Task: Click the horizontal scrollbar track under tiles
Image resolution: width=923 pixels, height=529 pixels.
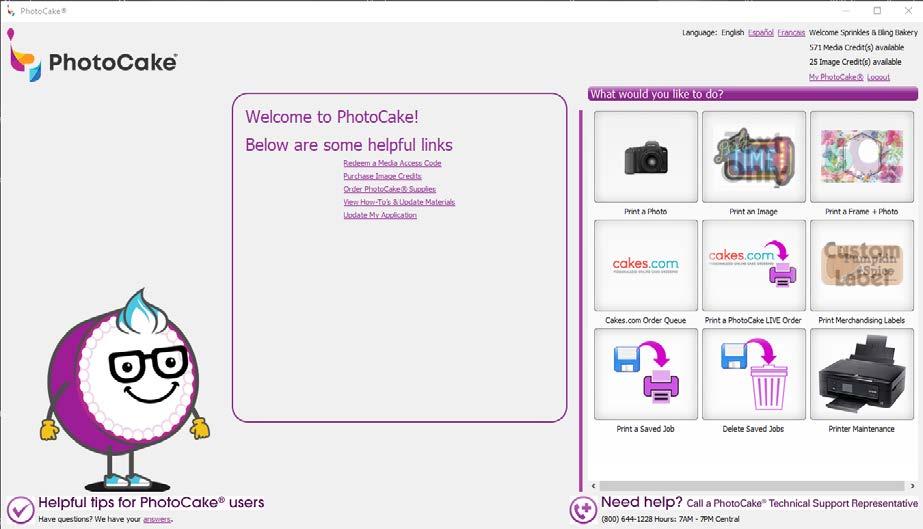Action: [x=752, y=486]
